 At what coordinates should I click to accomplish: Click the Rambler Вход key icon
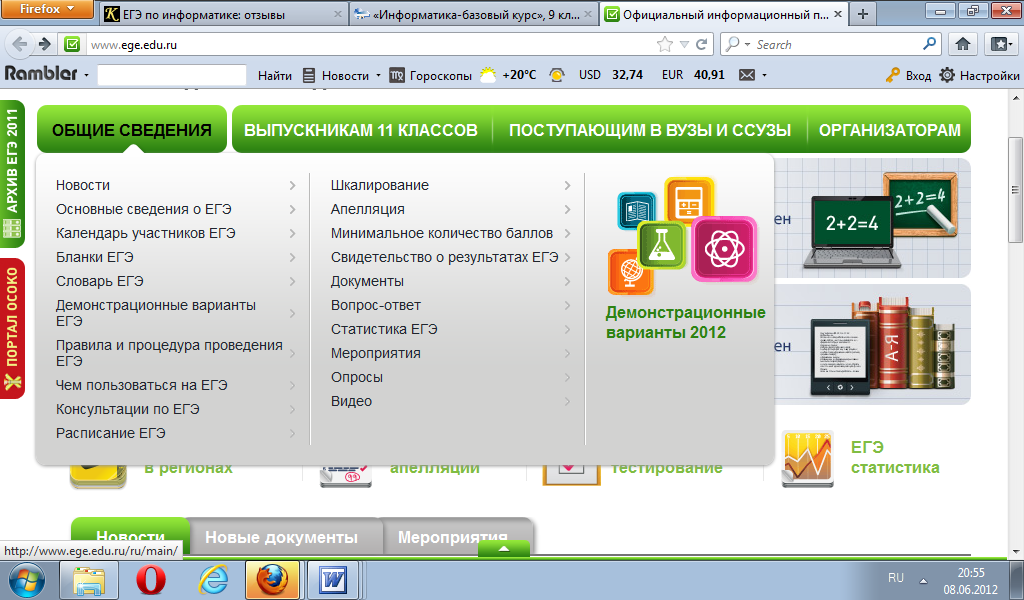[893, 75]
